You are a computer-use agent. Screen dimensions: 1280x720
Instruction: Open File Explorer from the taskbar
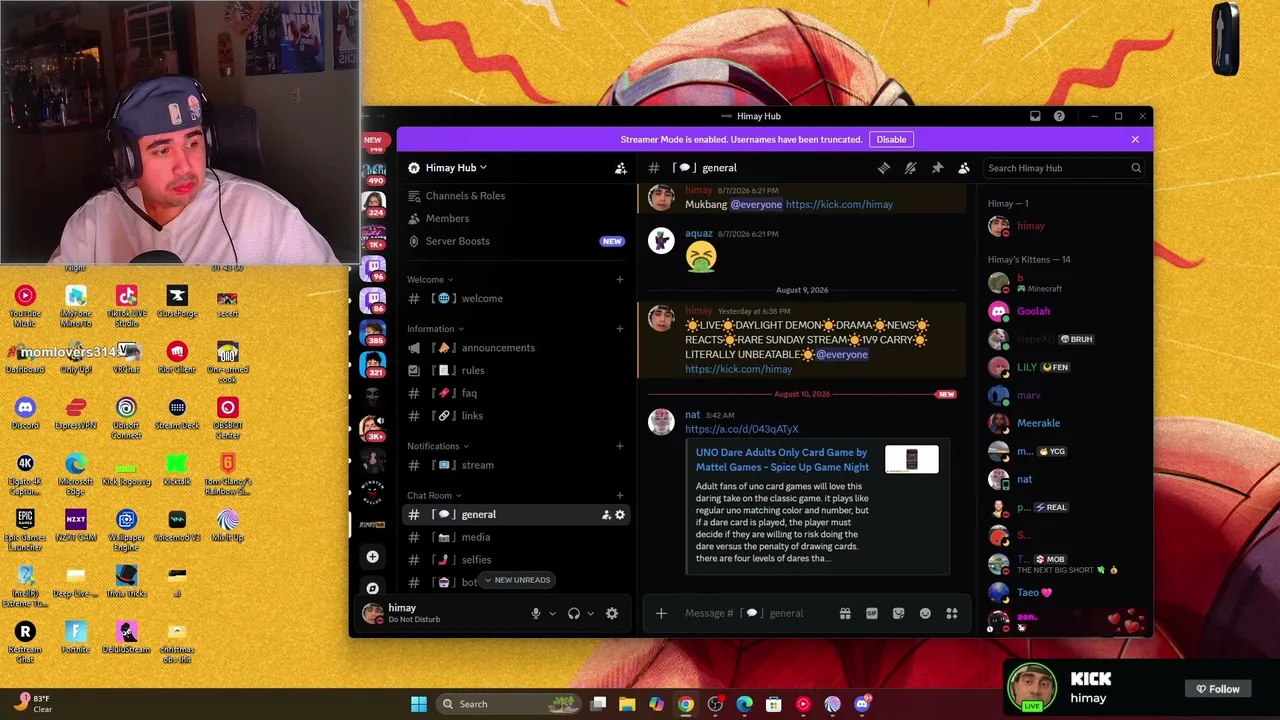click(627, 704)
